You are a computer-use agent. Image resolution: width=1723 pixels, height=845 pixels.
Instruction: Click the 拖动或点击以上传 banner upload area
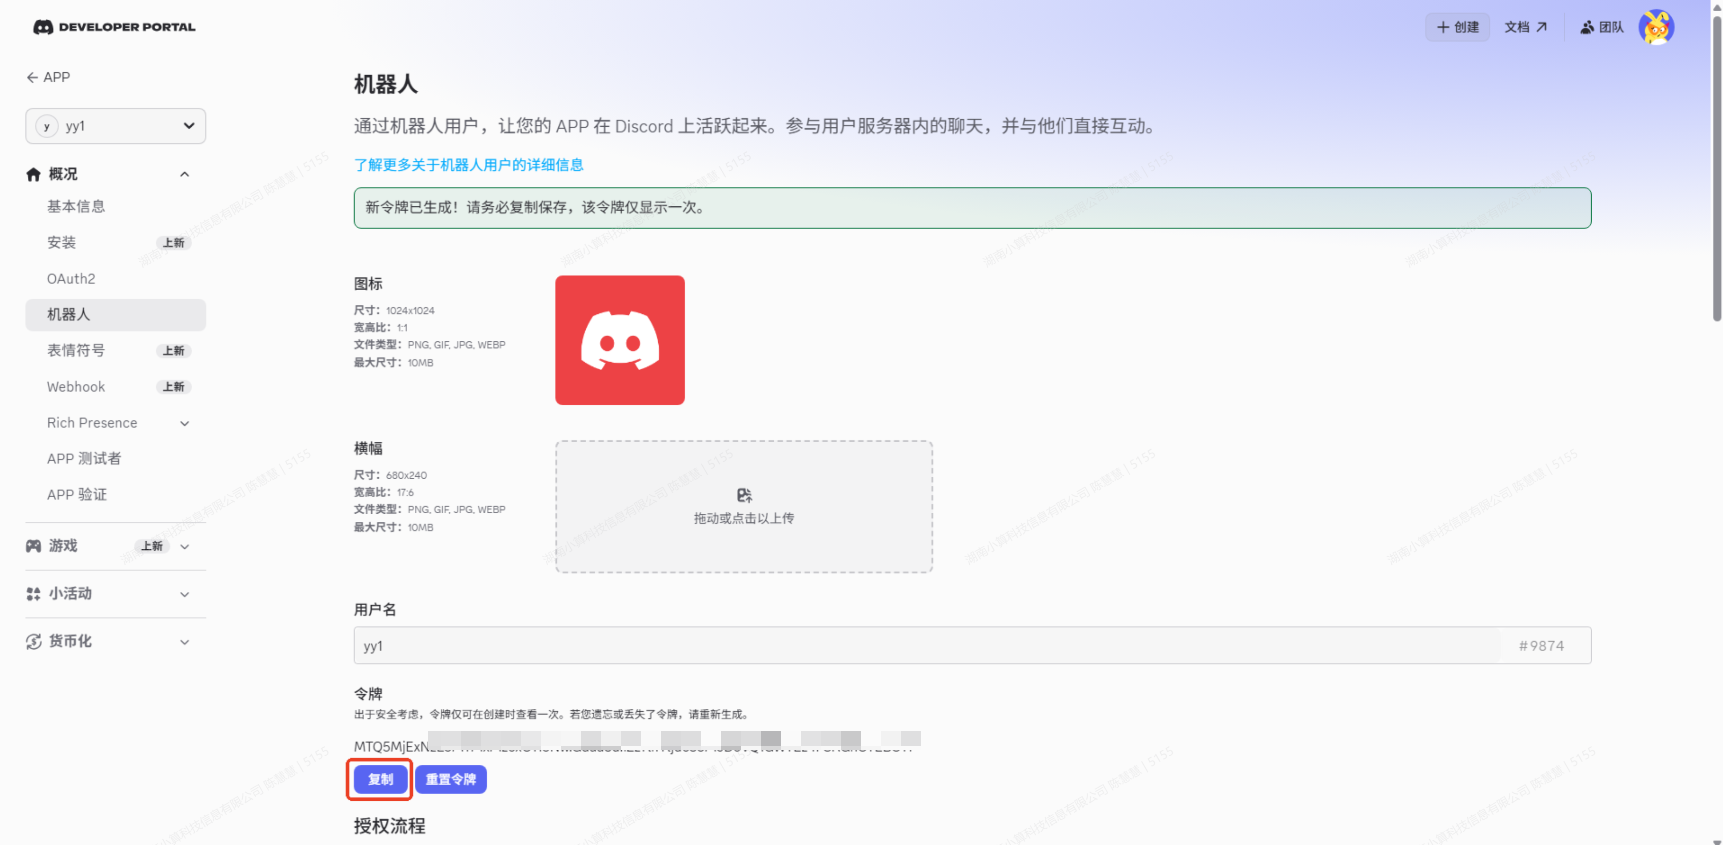(744, 507)
